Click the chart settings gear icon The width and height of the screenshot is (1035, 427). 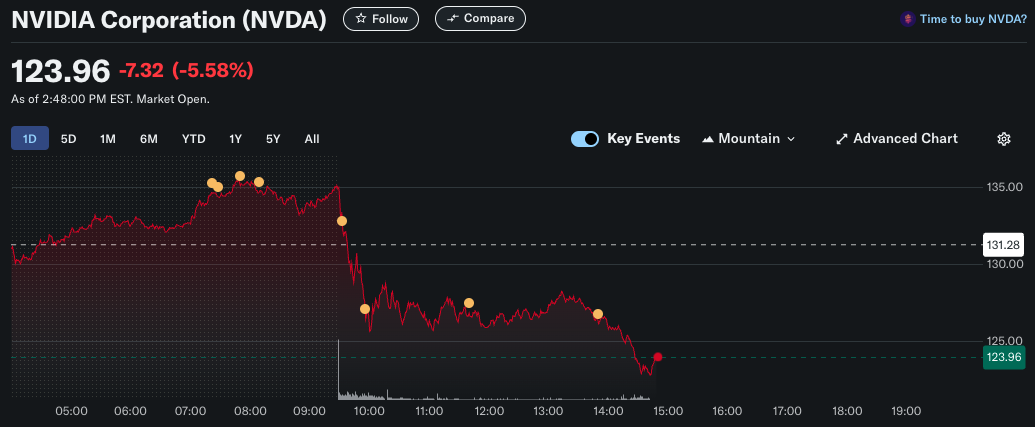tap(1003, 139)
